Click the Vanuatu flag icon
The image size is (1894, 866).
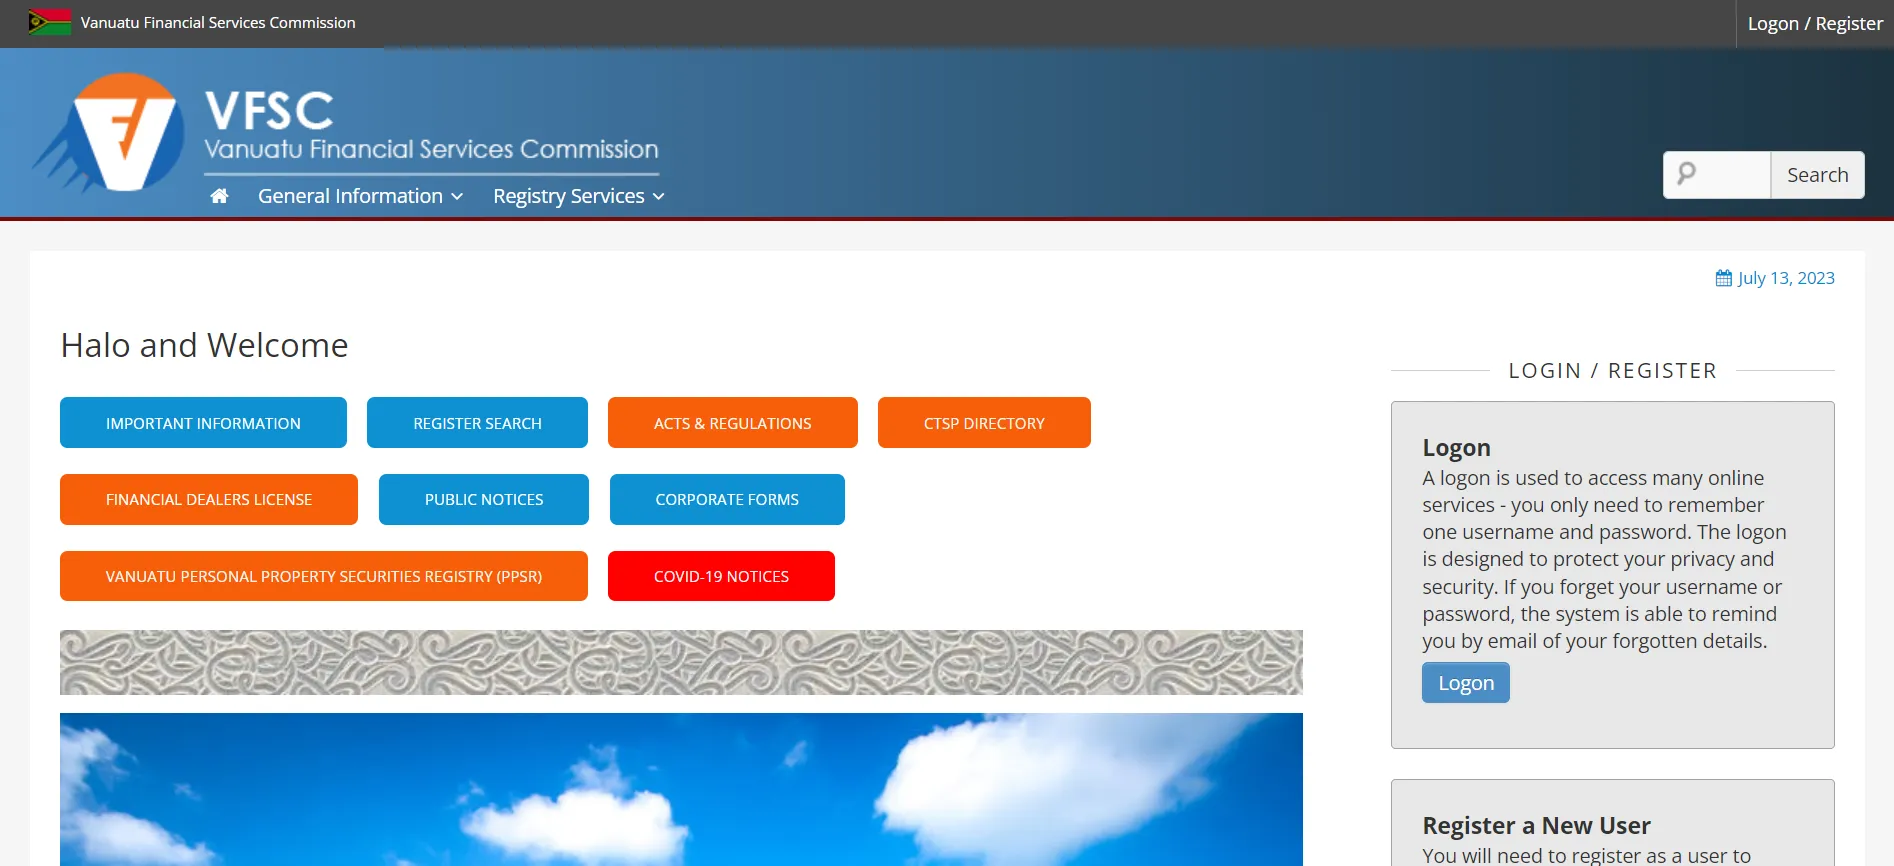pos(50,22)
